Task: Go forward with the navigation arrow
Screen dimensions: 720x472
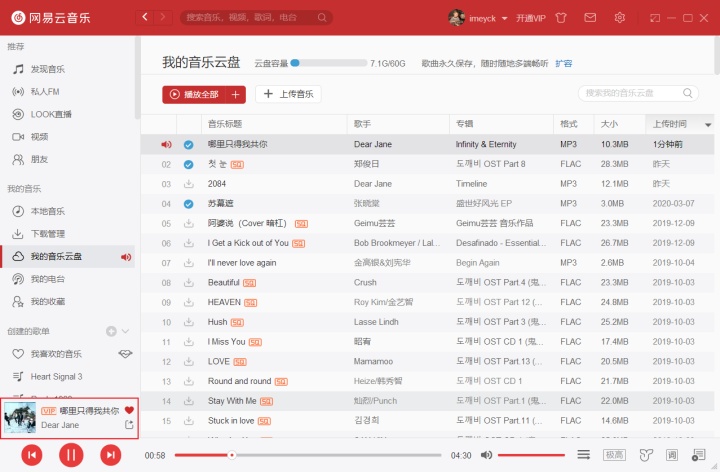Action: 163,17
